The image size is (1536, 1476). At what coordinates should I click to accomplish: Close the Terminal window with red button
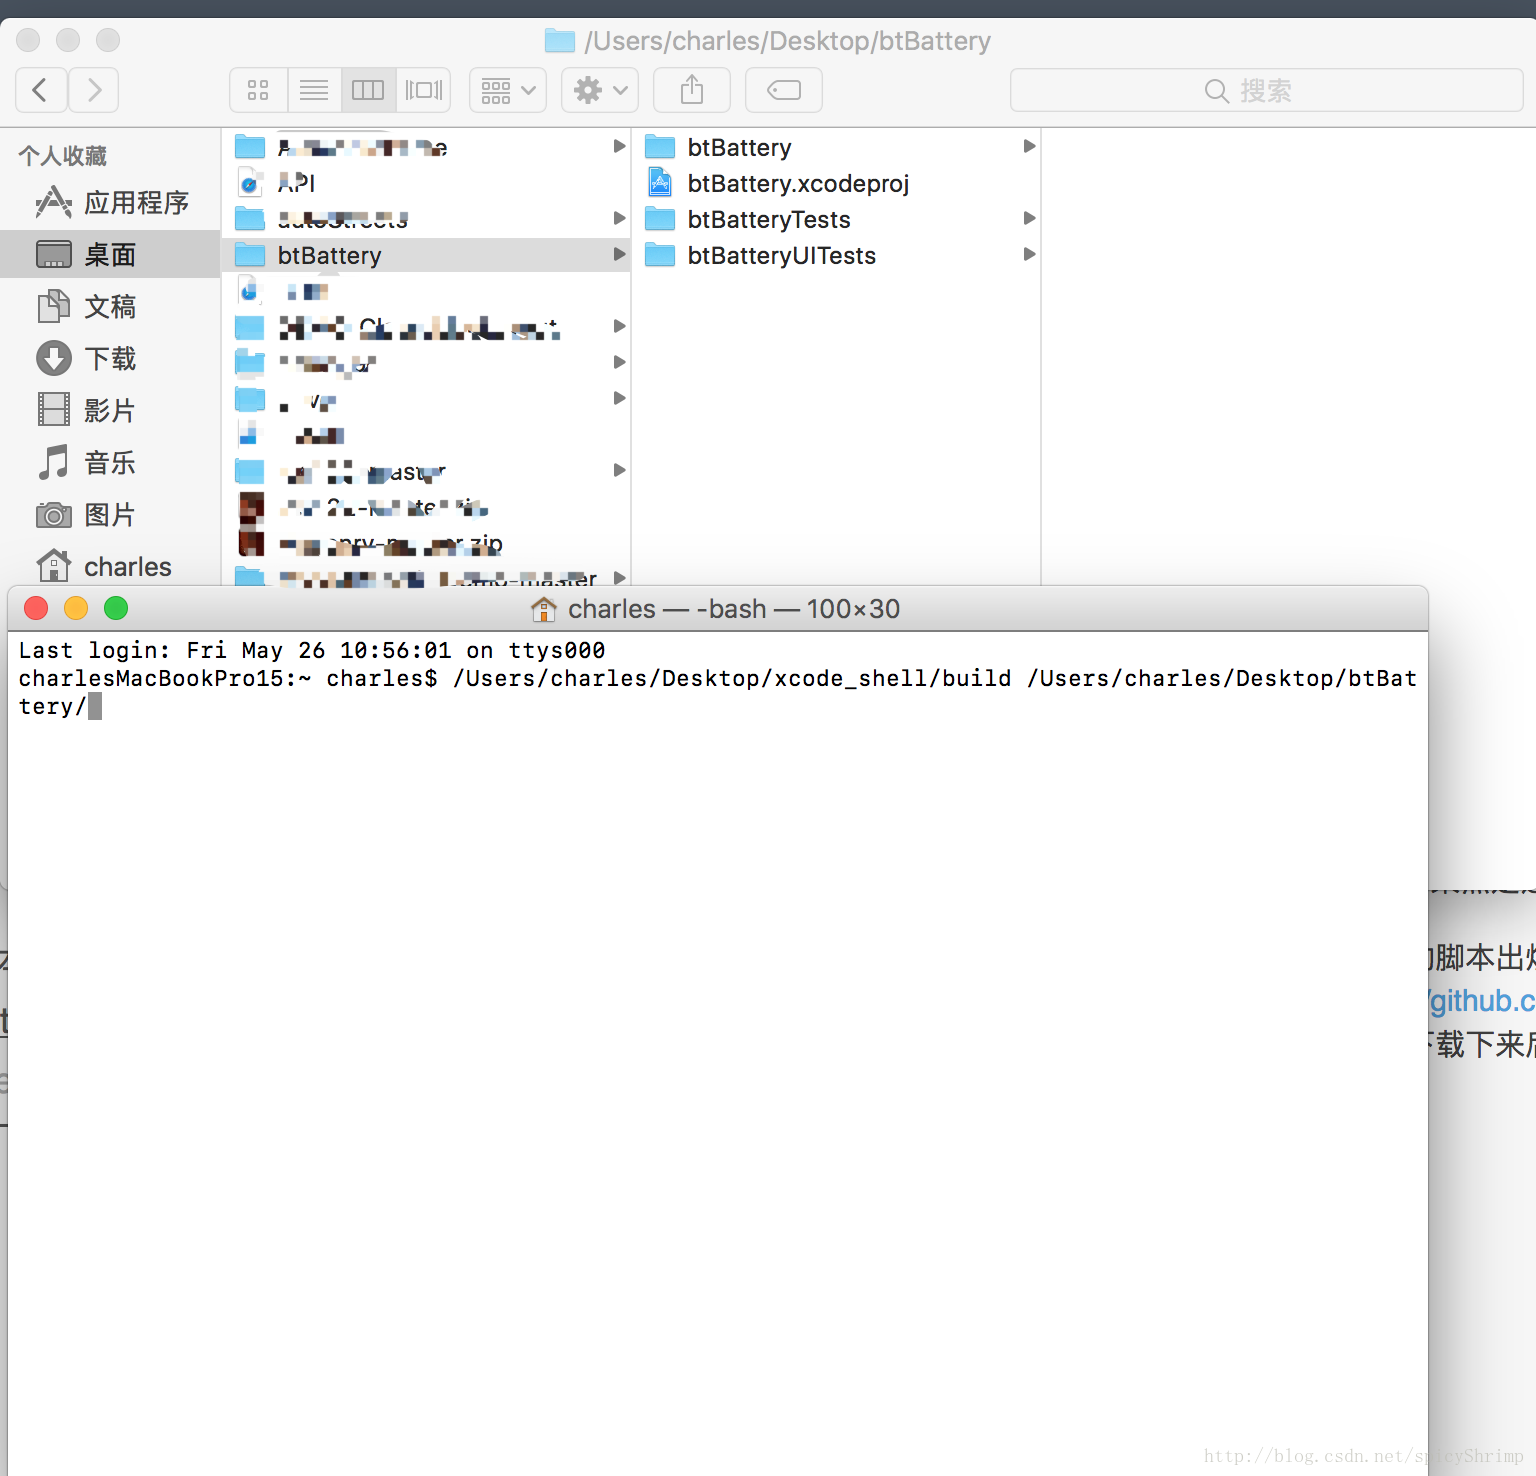36,608
